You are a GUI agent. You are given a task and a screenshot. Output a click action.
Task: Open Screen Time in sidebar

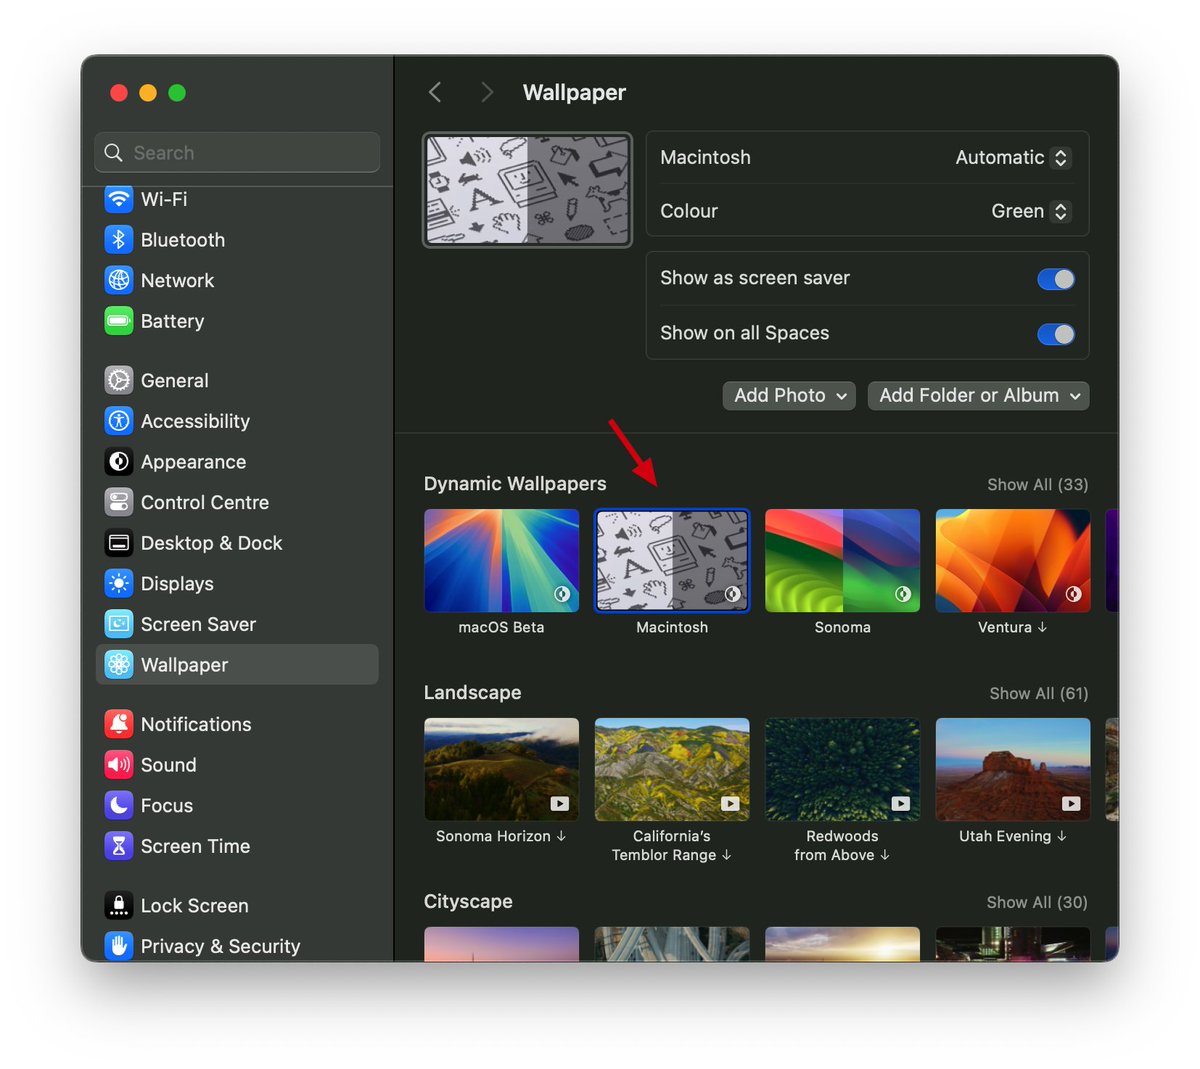pyautogui.click(x=237, y=846)
